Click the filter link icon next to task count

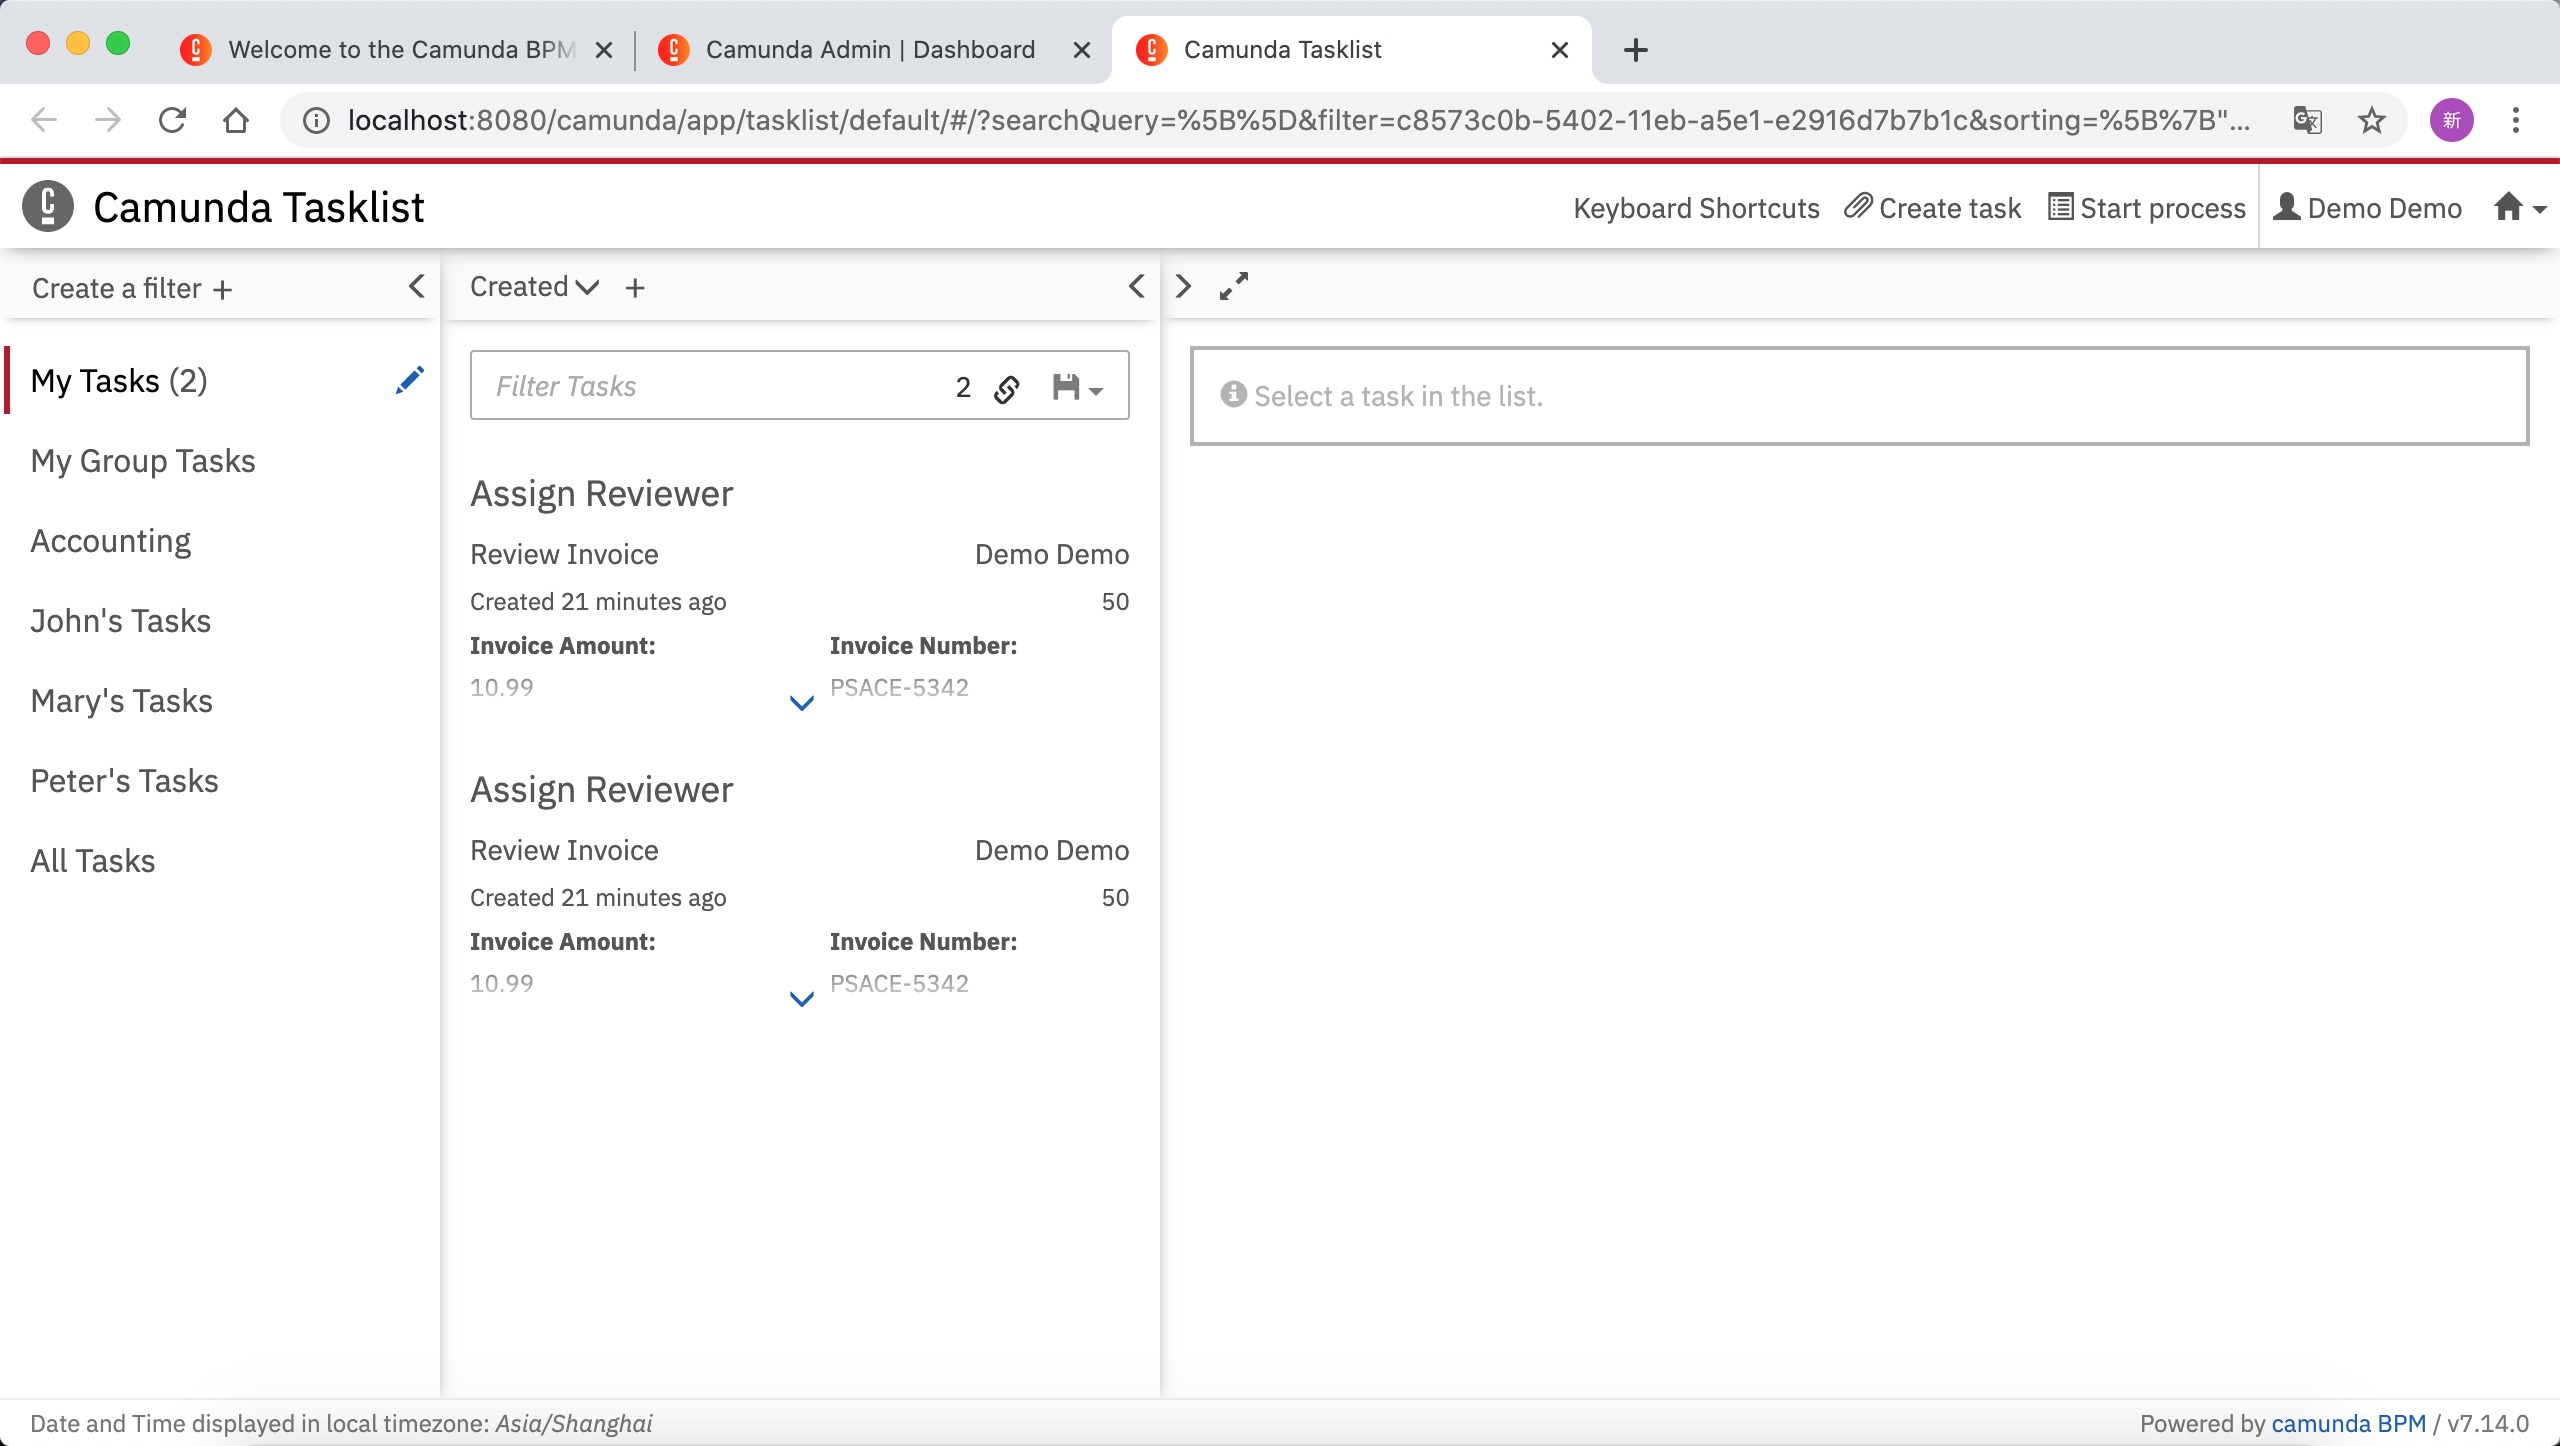click(1007, 385)
